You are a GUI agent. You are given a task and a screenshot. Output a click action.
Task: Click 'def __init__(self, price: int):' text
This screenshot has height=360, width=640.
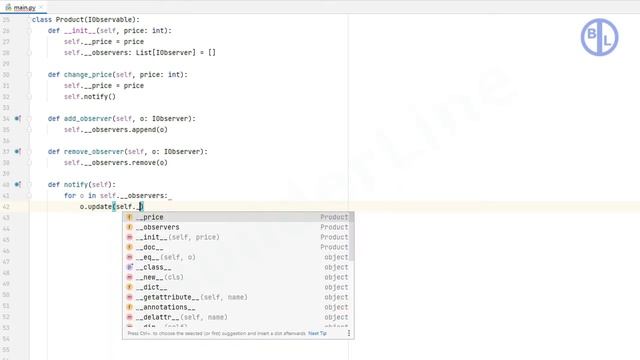pyautogui.click(x=110, y=31)
